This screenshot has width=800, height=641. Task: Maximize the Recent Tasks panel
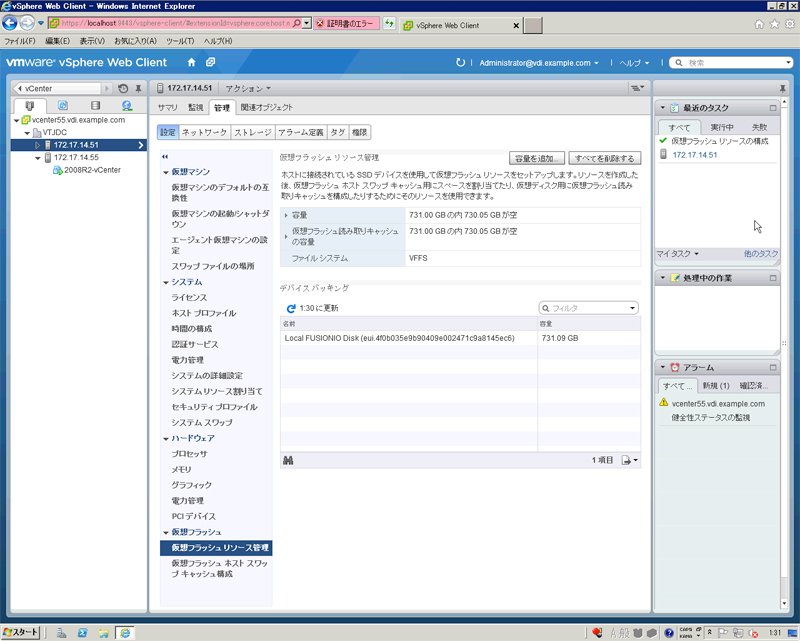773,108
